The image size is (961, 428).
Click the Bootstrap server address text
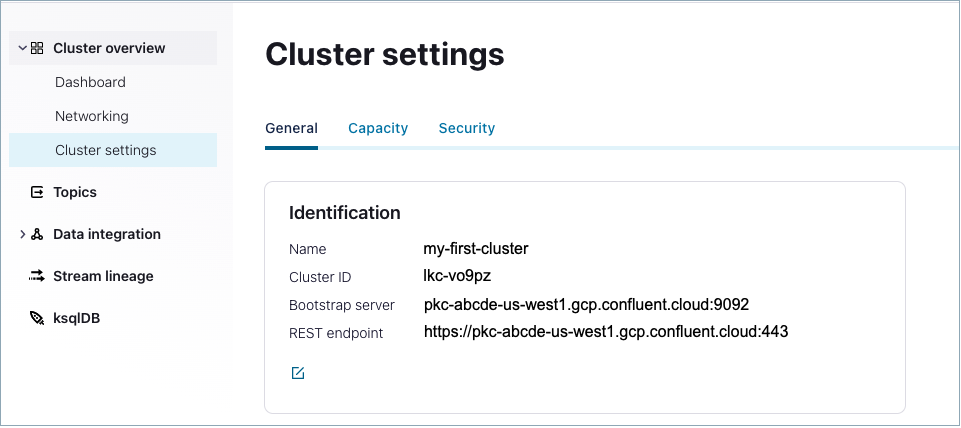click(x=586, y=305)
